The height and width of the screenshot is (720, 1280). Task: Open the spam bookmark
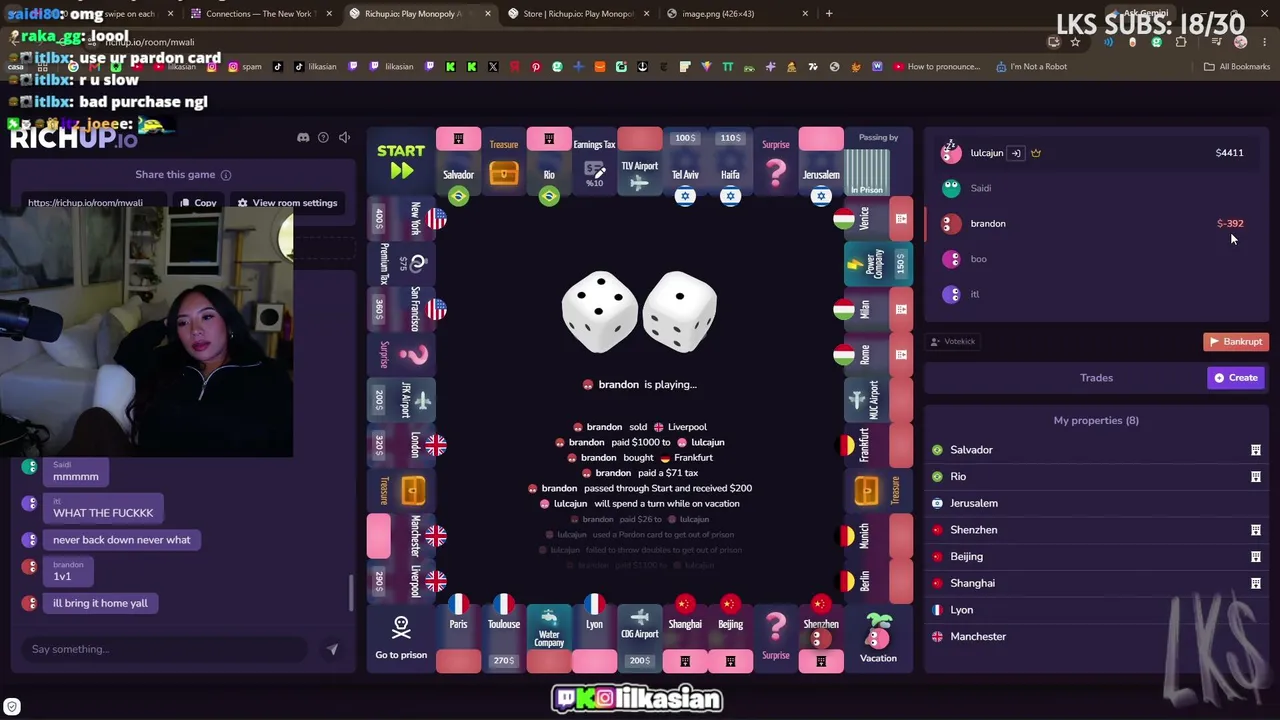coord(244,67)
